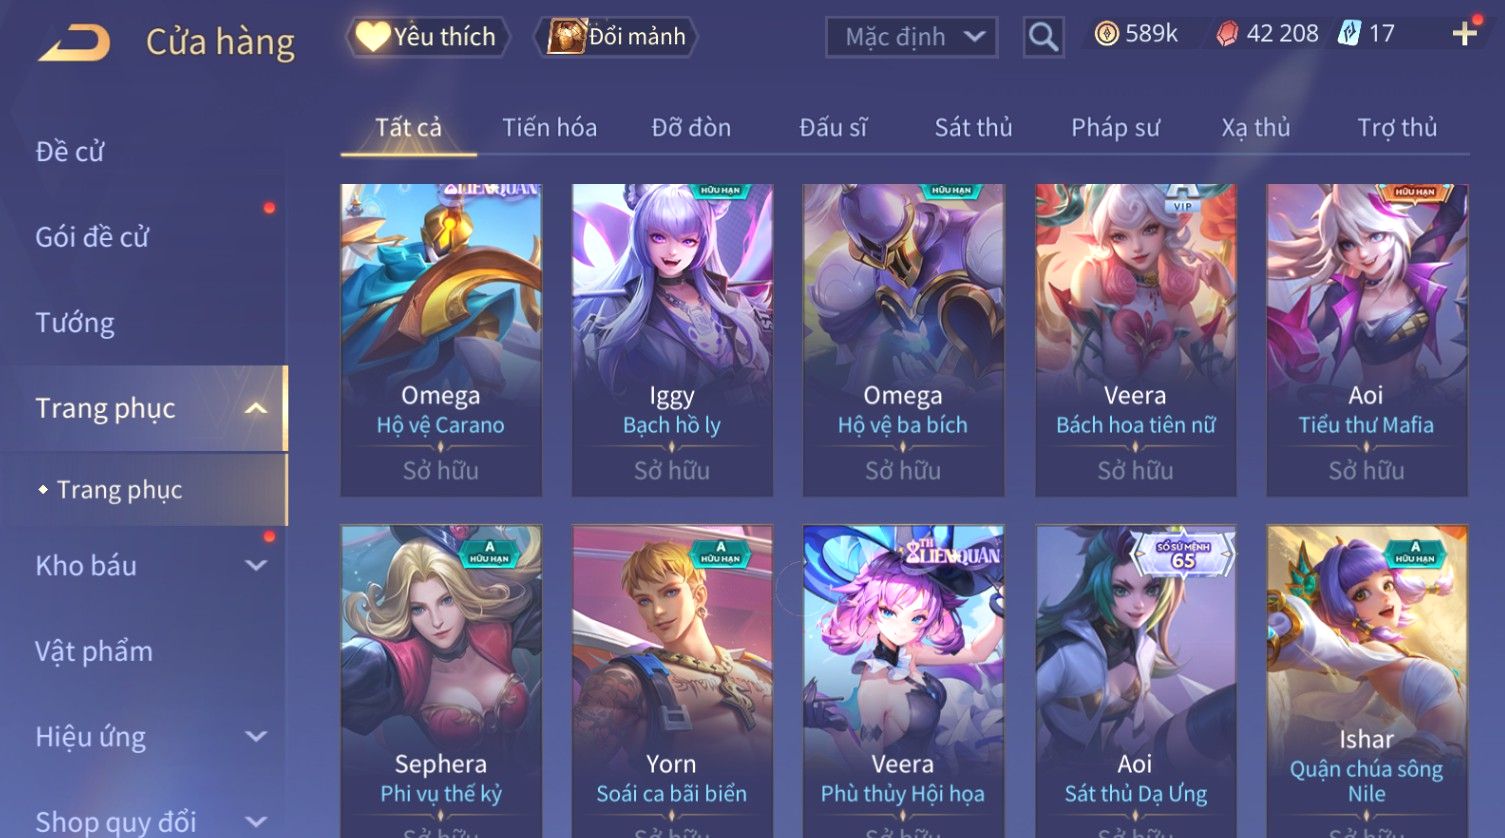1505x838 pixels.
Task: Switch to the Pháp sư tab
Action: coord(1115,128)
